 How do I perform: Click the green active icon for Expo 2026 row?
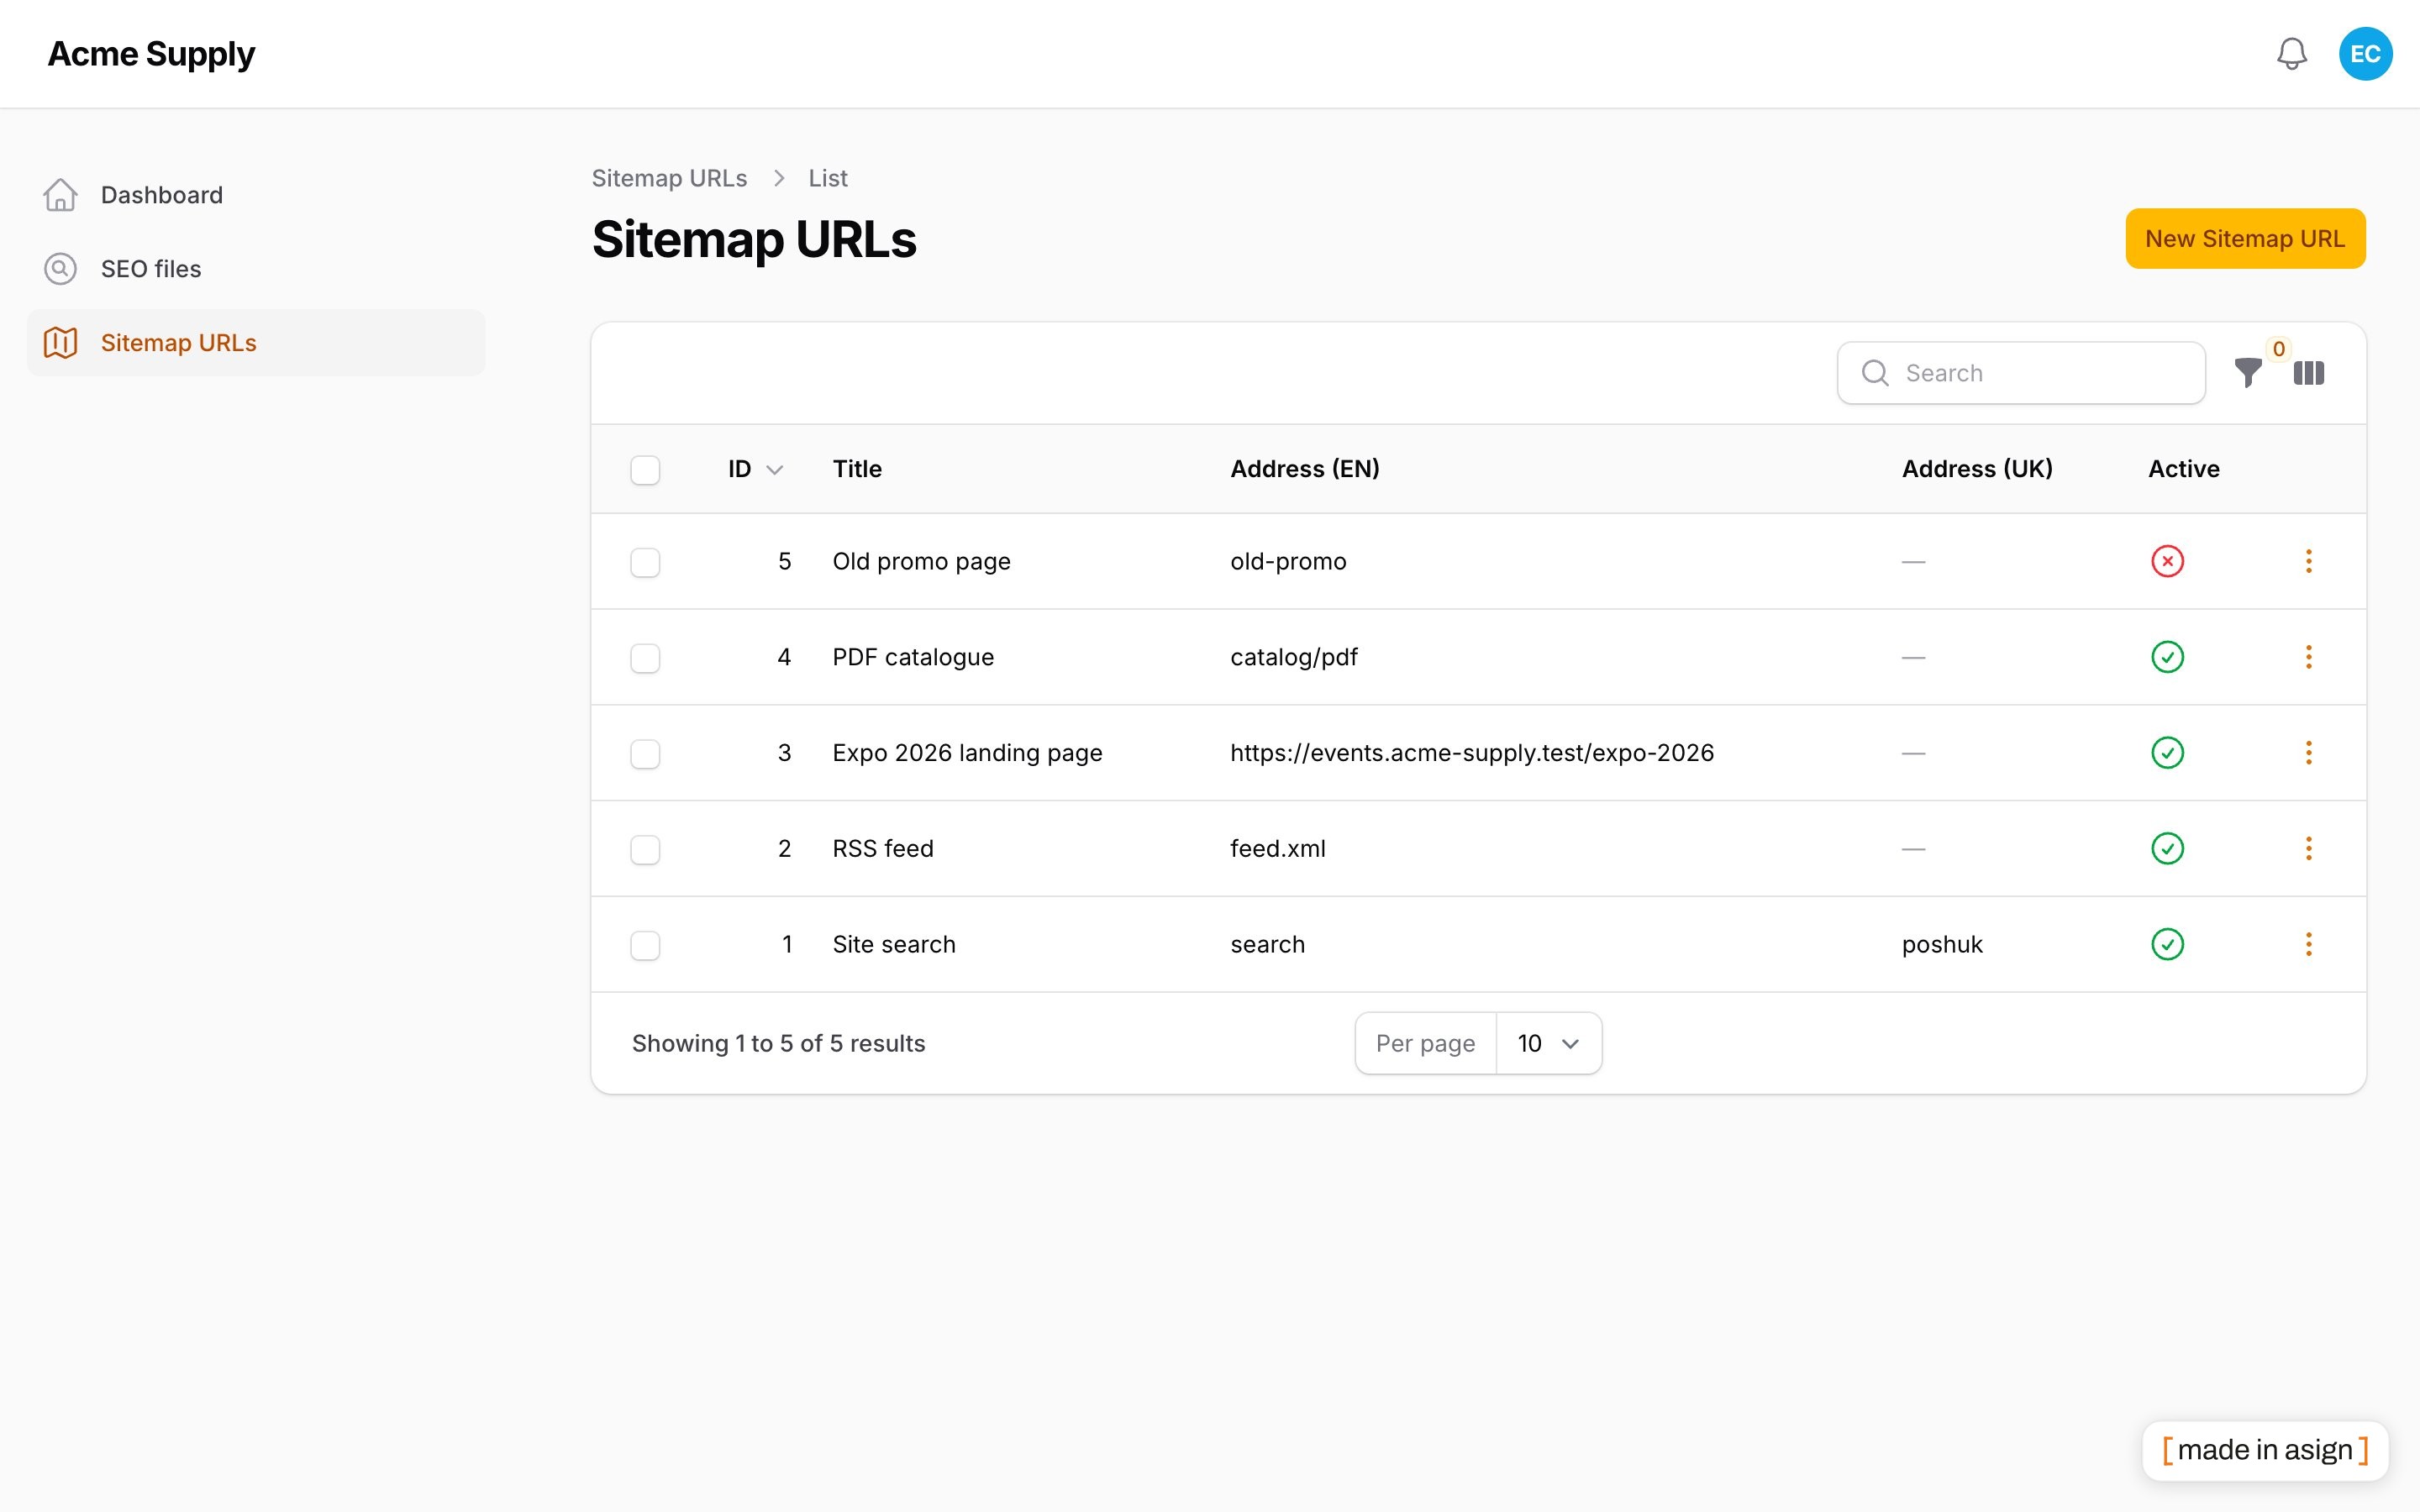point(2167,753)
